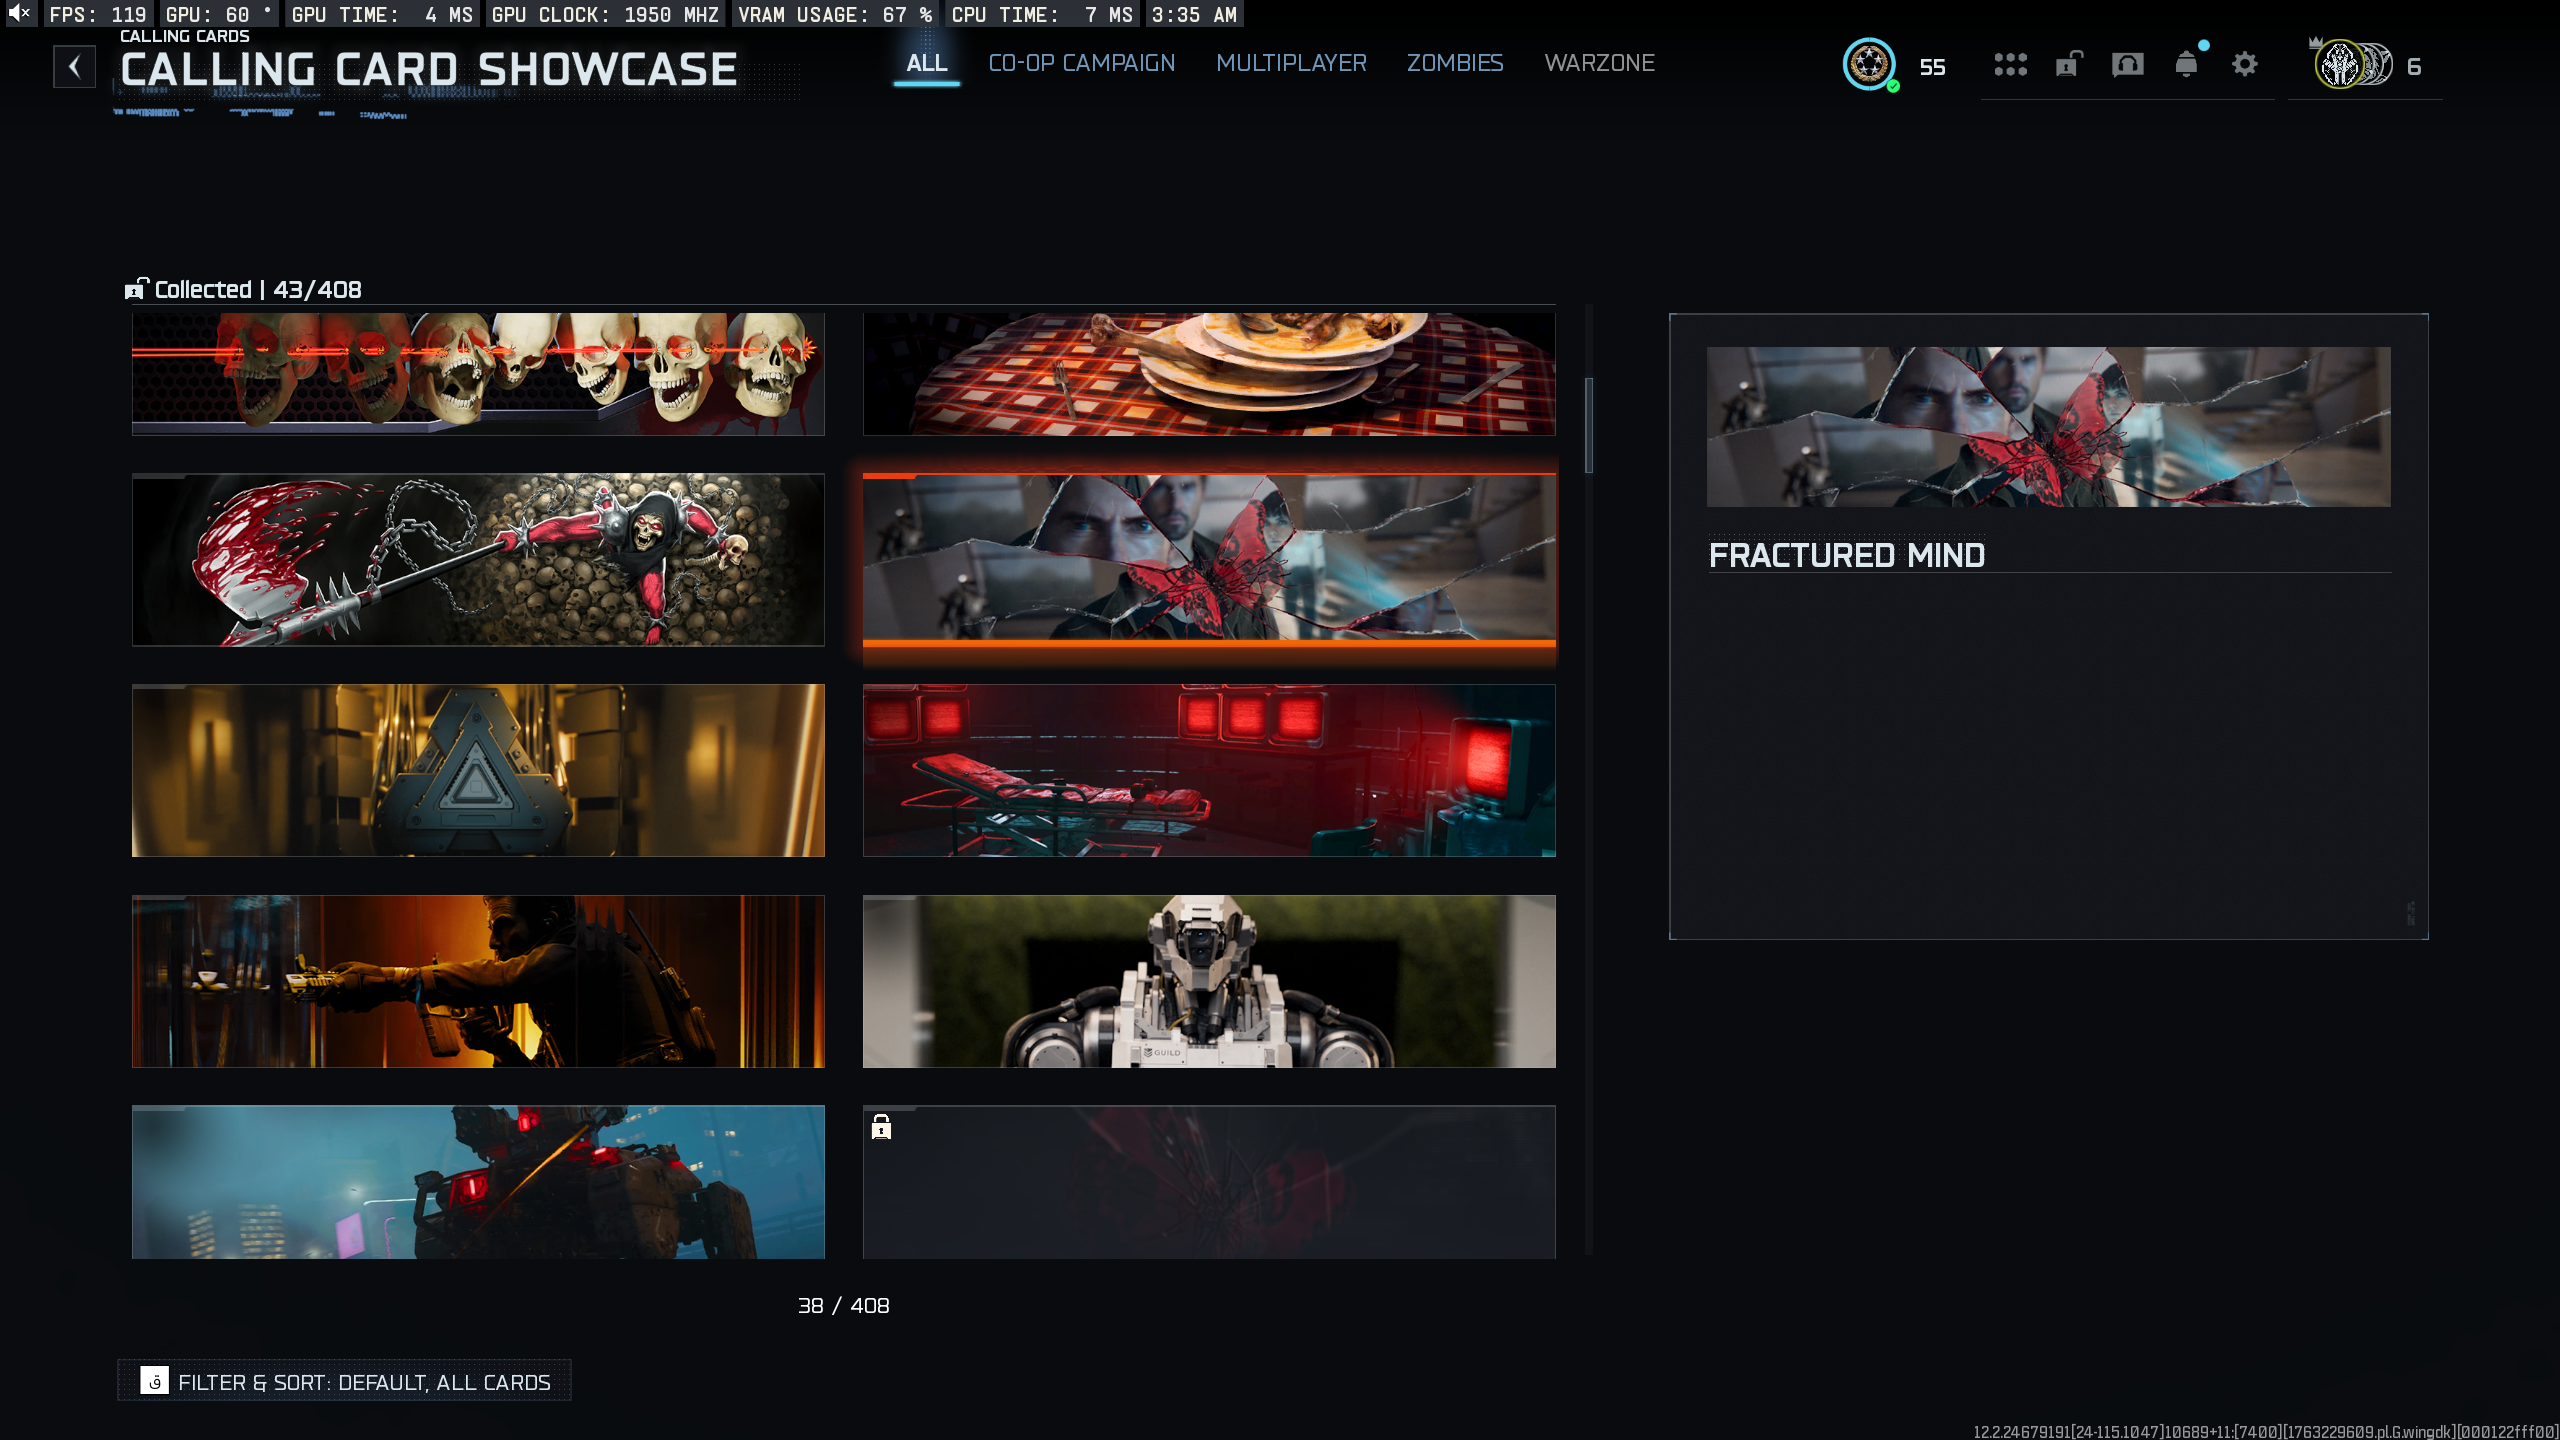The image size is (2560, 1440).
Task: Open the settings gear
Action: (2245, 65)
